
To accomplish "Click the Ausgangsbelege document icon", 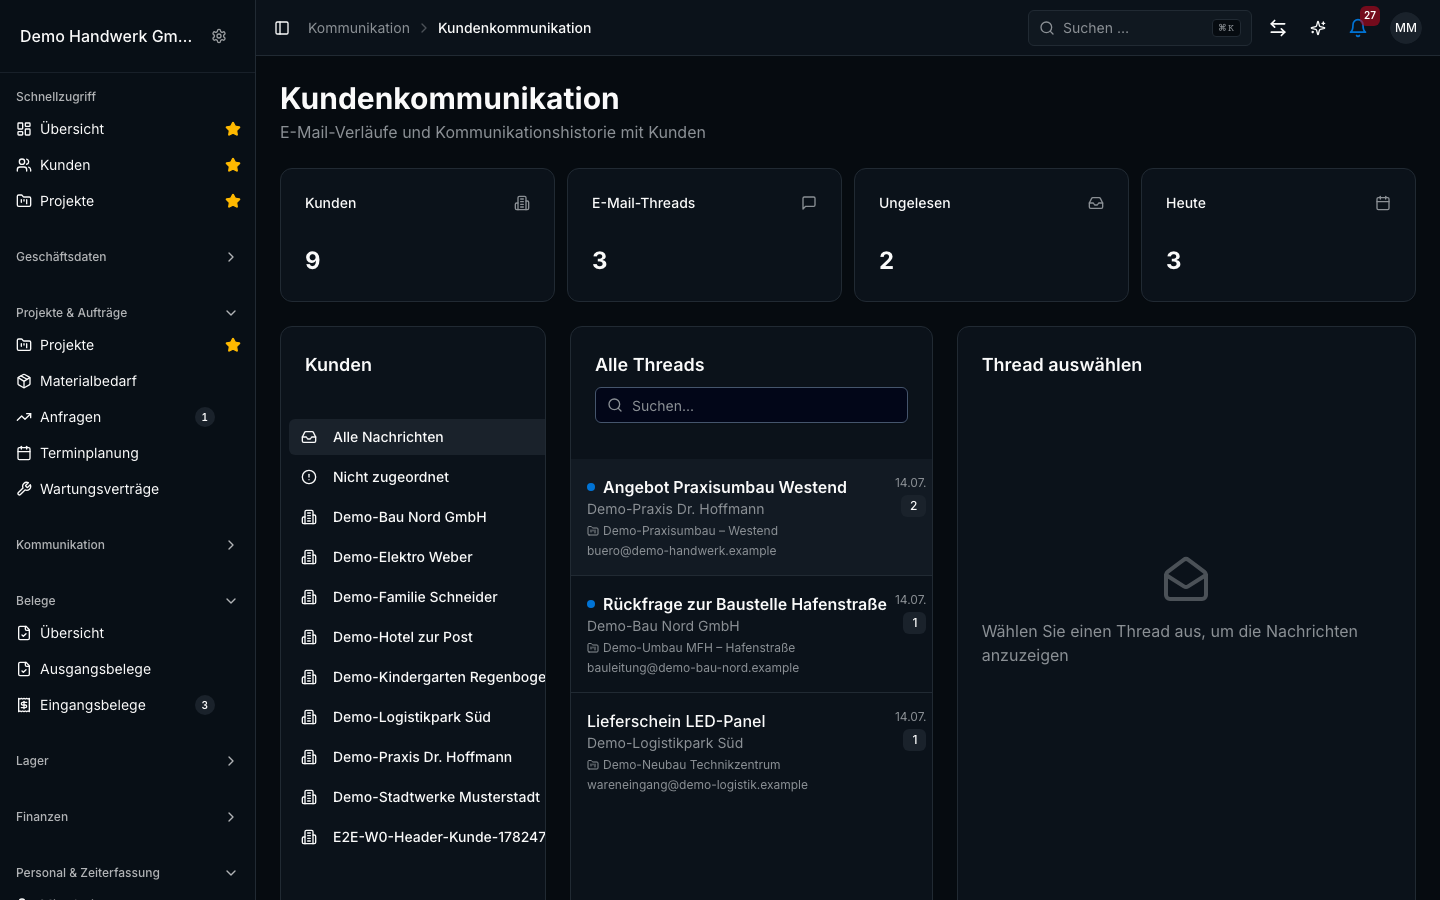I will pyautogui.click(x=24, y=669).
